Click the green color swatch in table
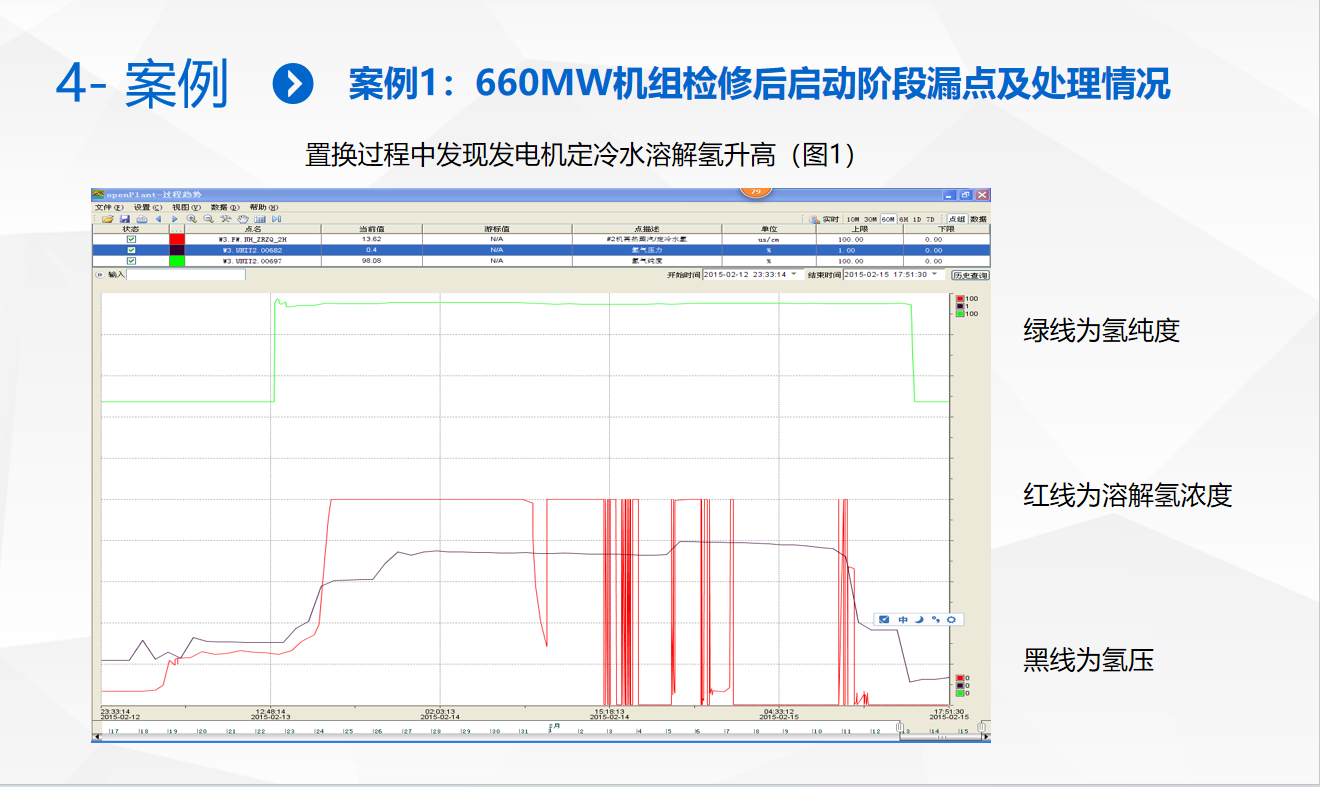 (177, 261)
